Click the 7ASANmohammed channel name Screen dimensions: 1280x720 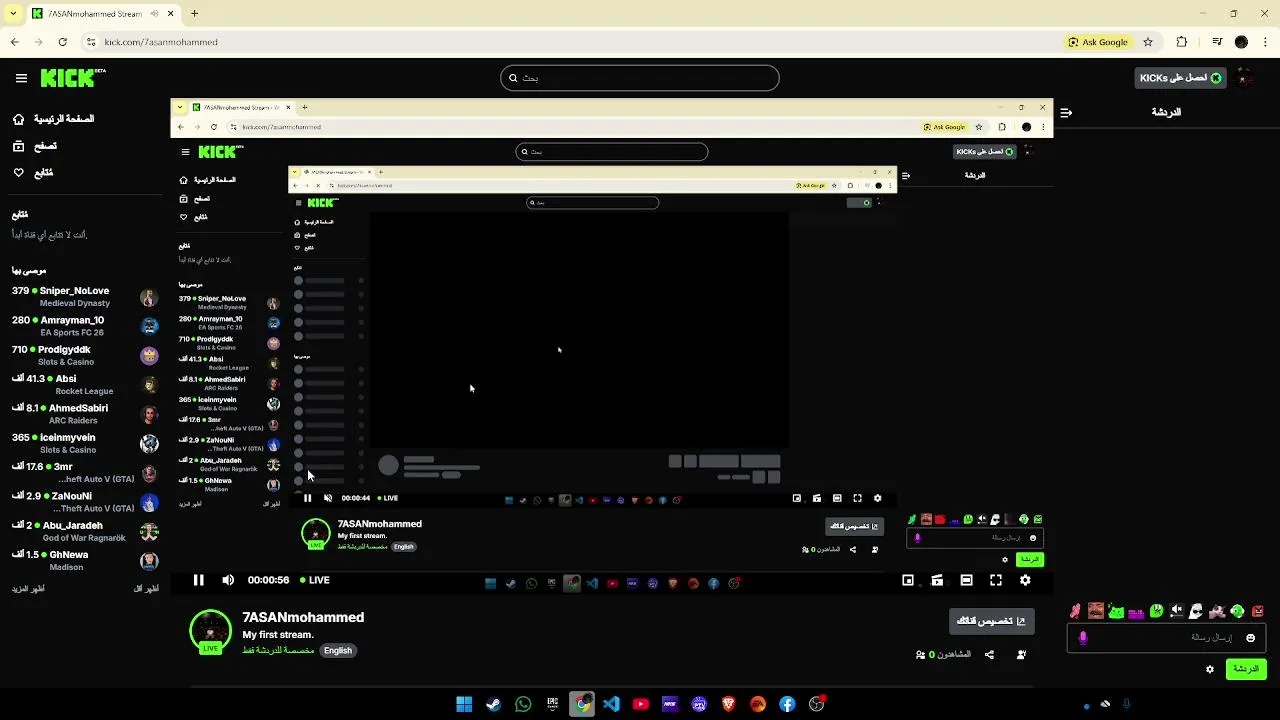coord(303,617)
